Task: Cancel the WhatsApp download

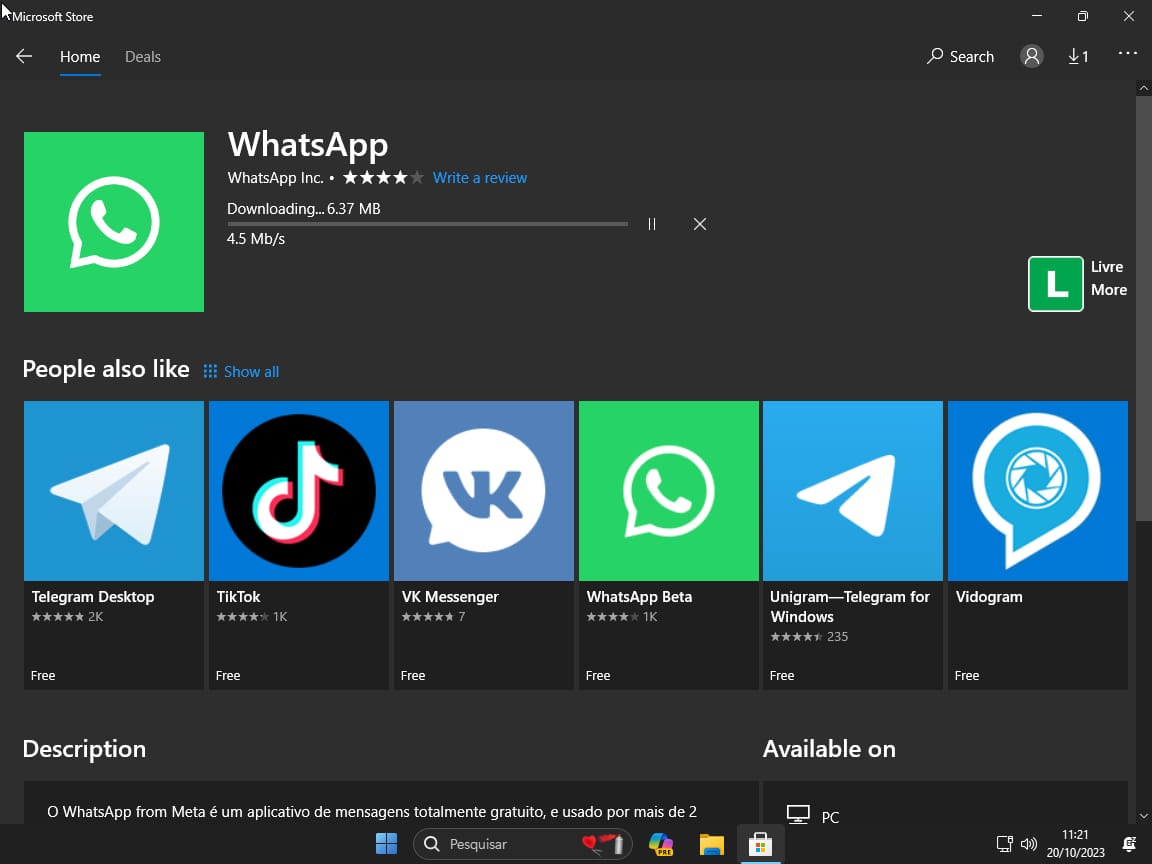Action: click(x=700, y=224)
